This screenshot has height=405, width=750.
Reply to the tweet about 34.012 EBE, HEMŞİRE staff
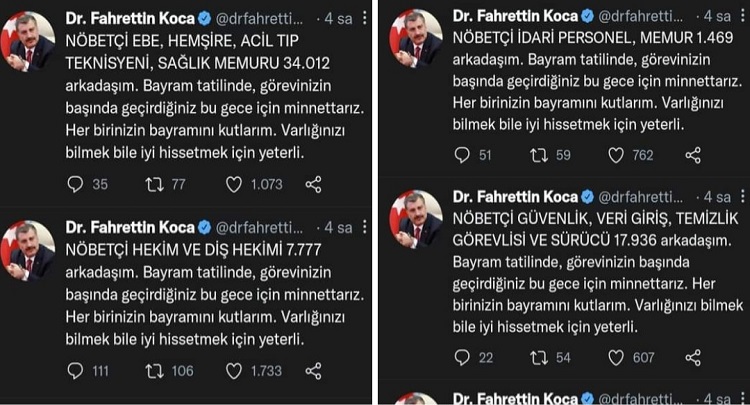click(x=74, y=184)
